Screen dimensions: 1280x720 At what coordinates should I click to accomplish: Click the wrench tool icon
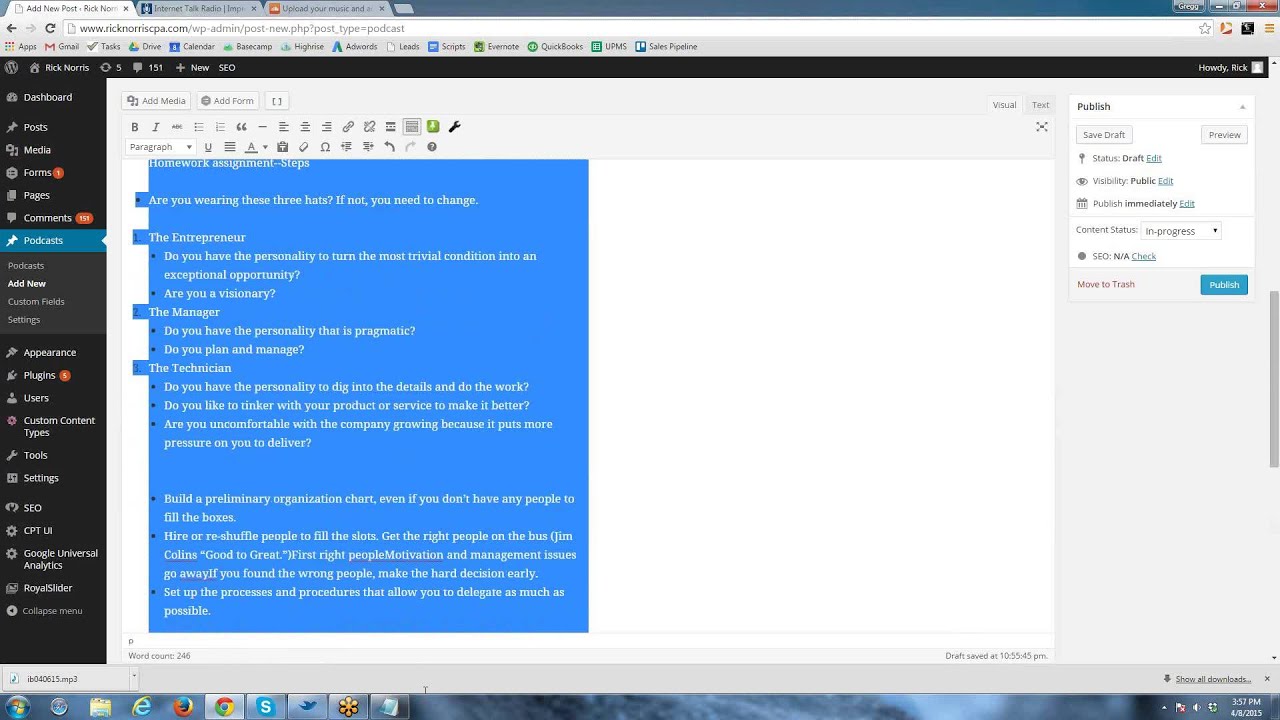click(454, 127)
